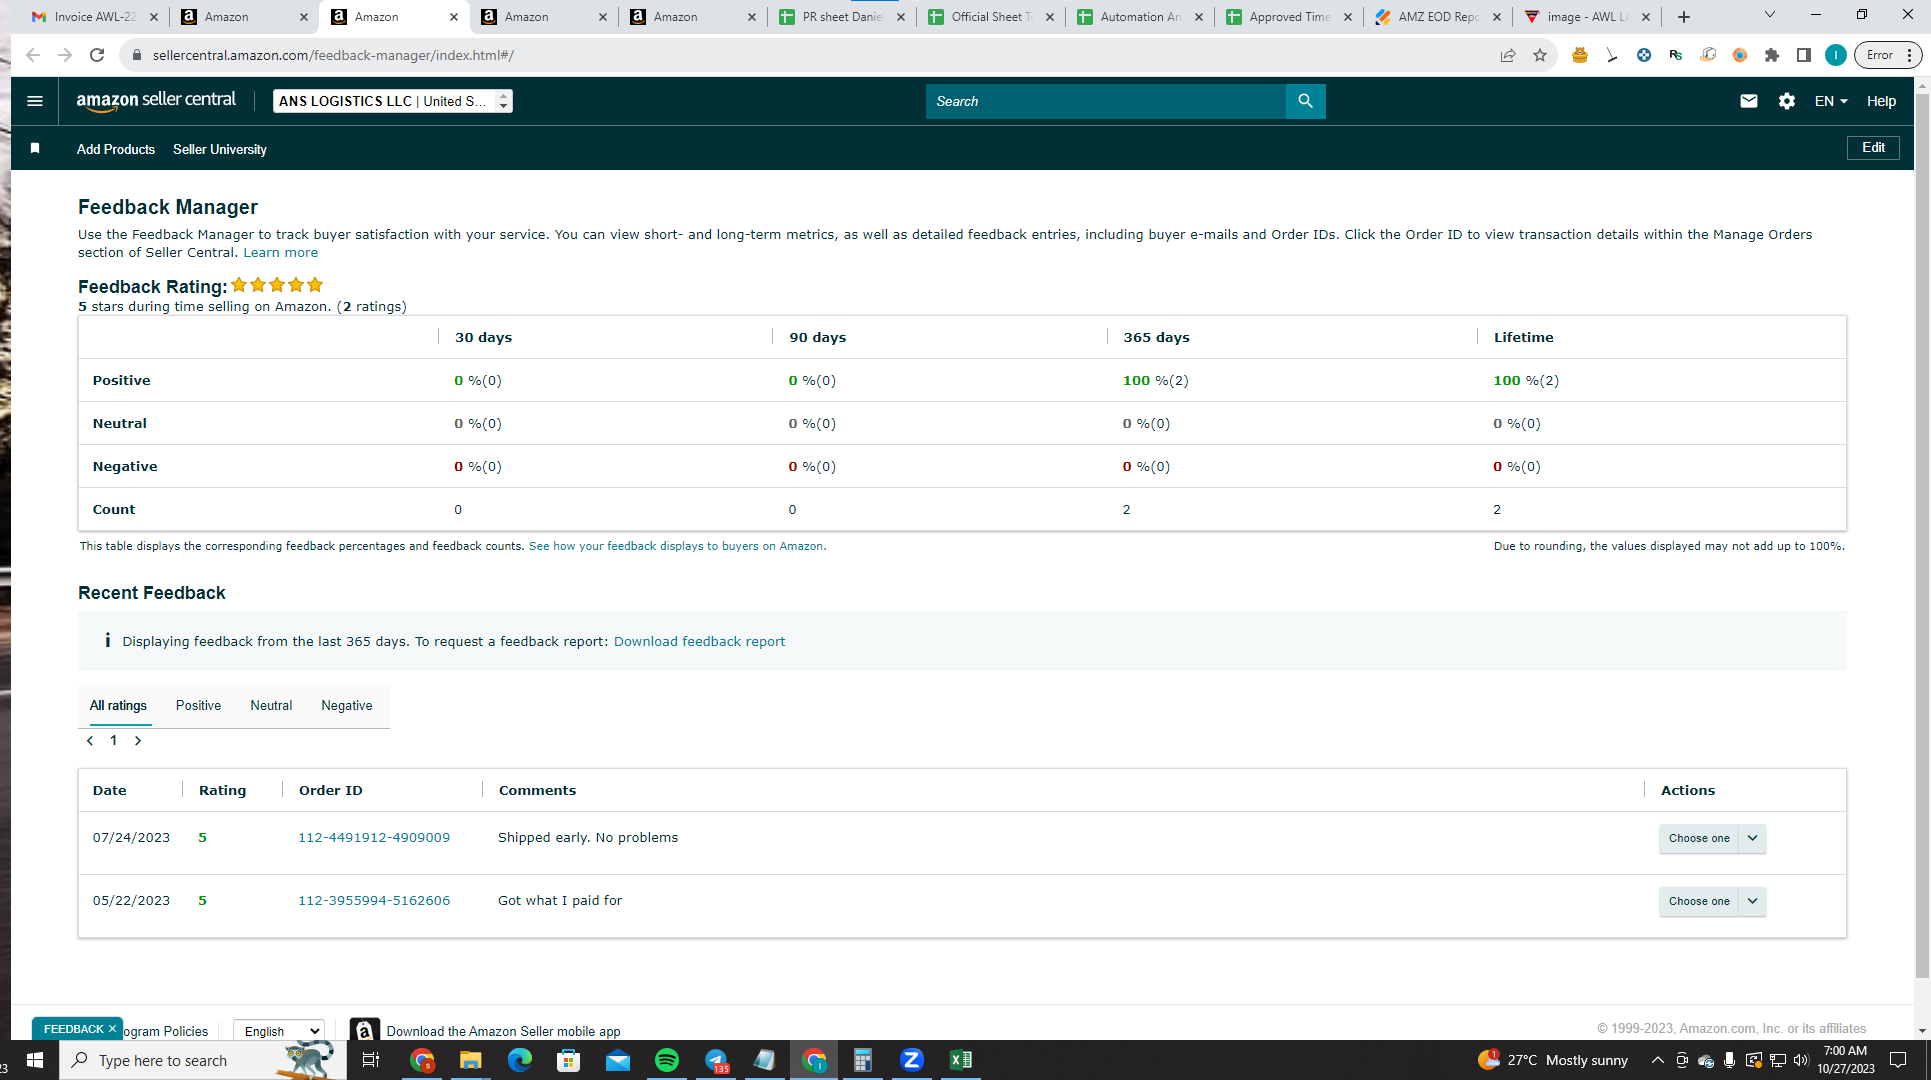Click the Learn more link
1931x1080 pixels.
(281, 253)
